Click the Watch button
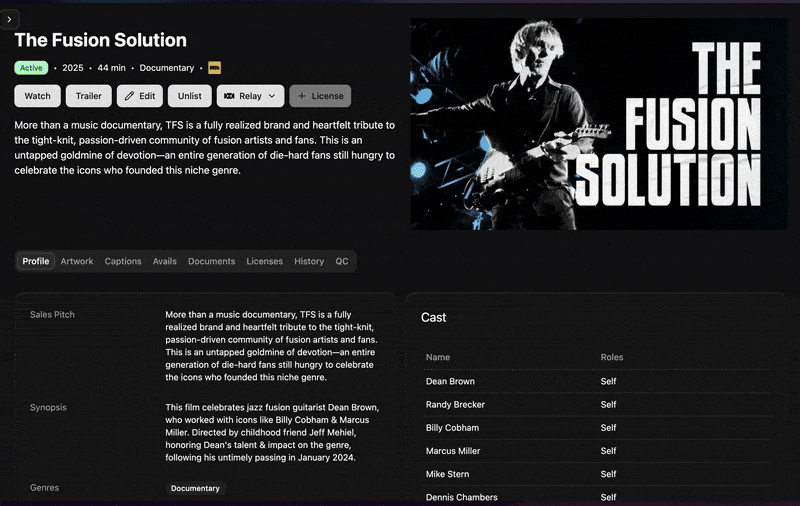Viewport: 800px width, 506px height. point(37,96)
